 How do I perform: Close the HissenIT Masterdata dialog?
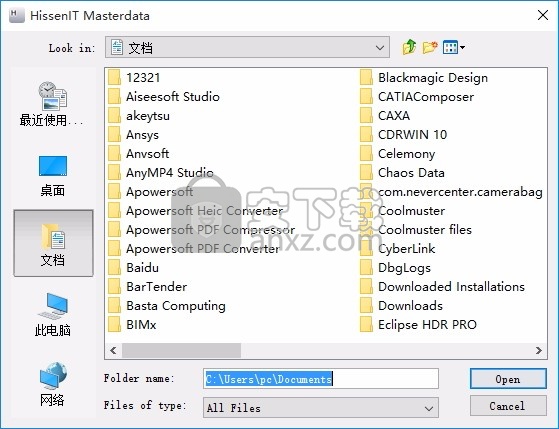point(543,15)
